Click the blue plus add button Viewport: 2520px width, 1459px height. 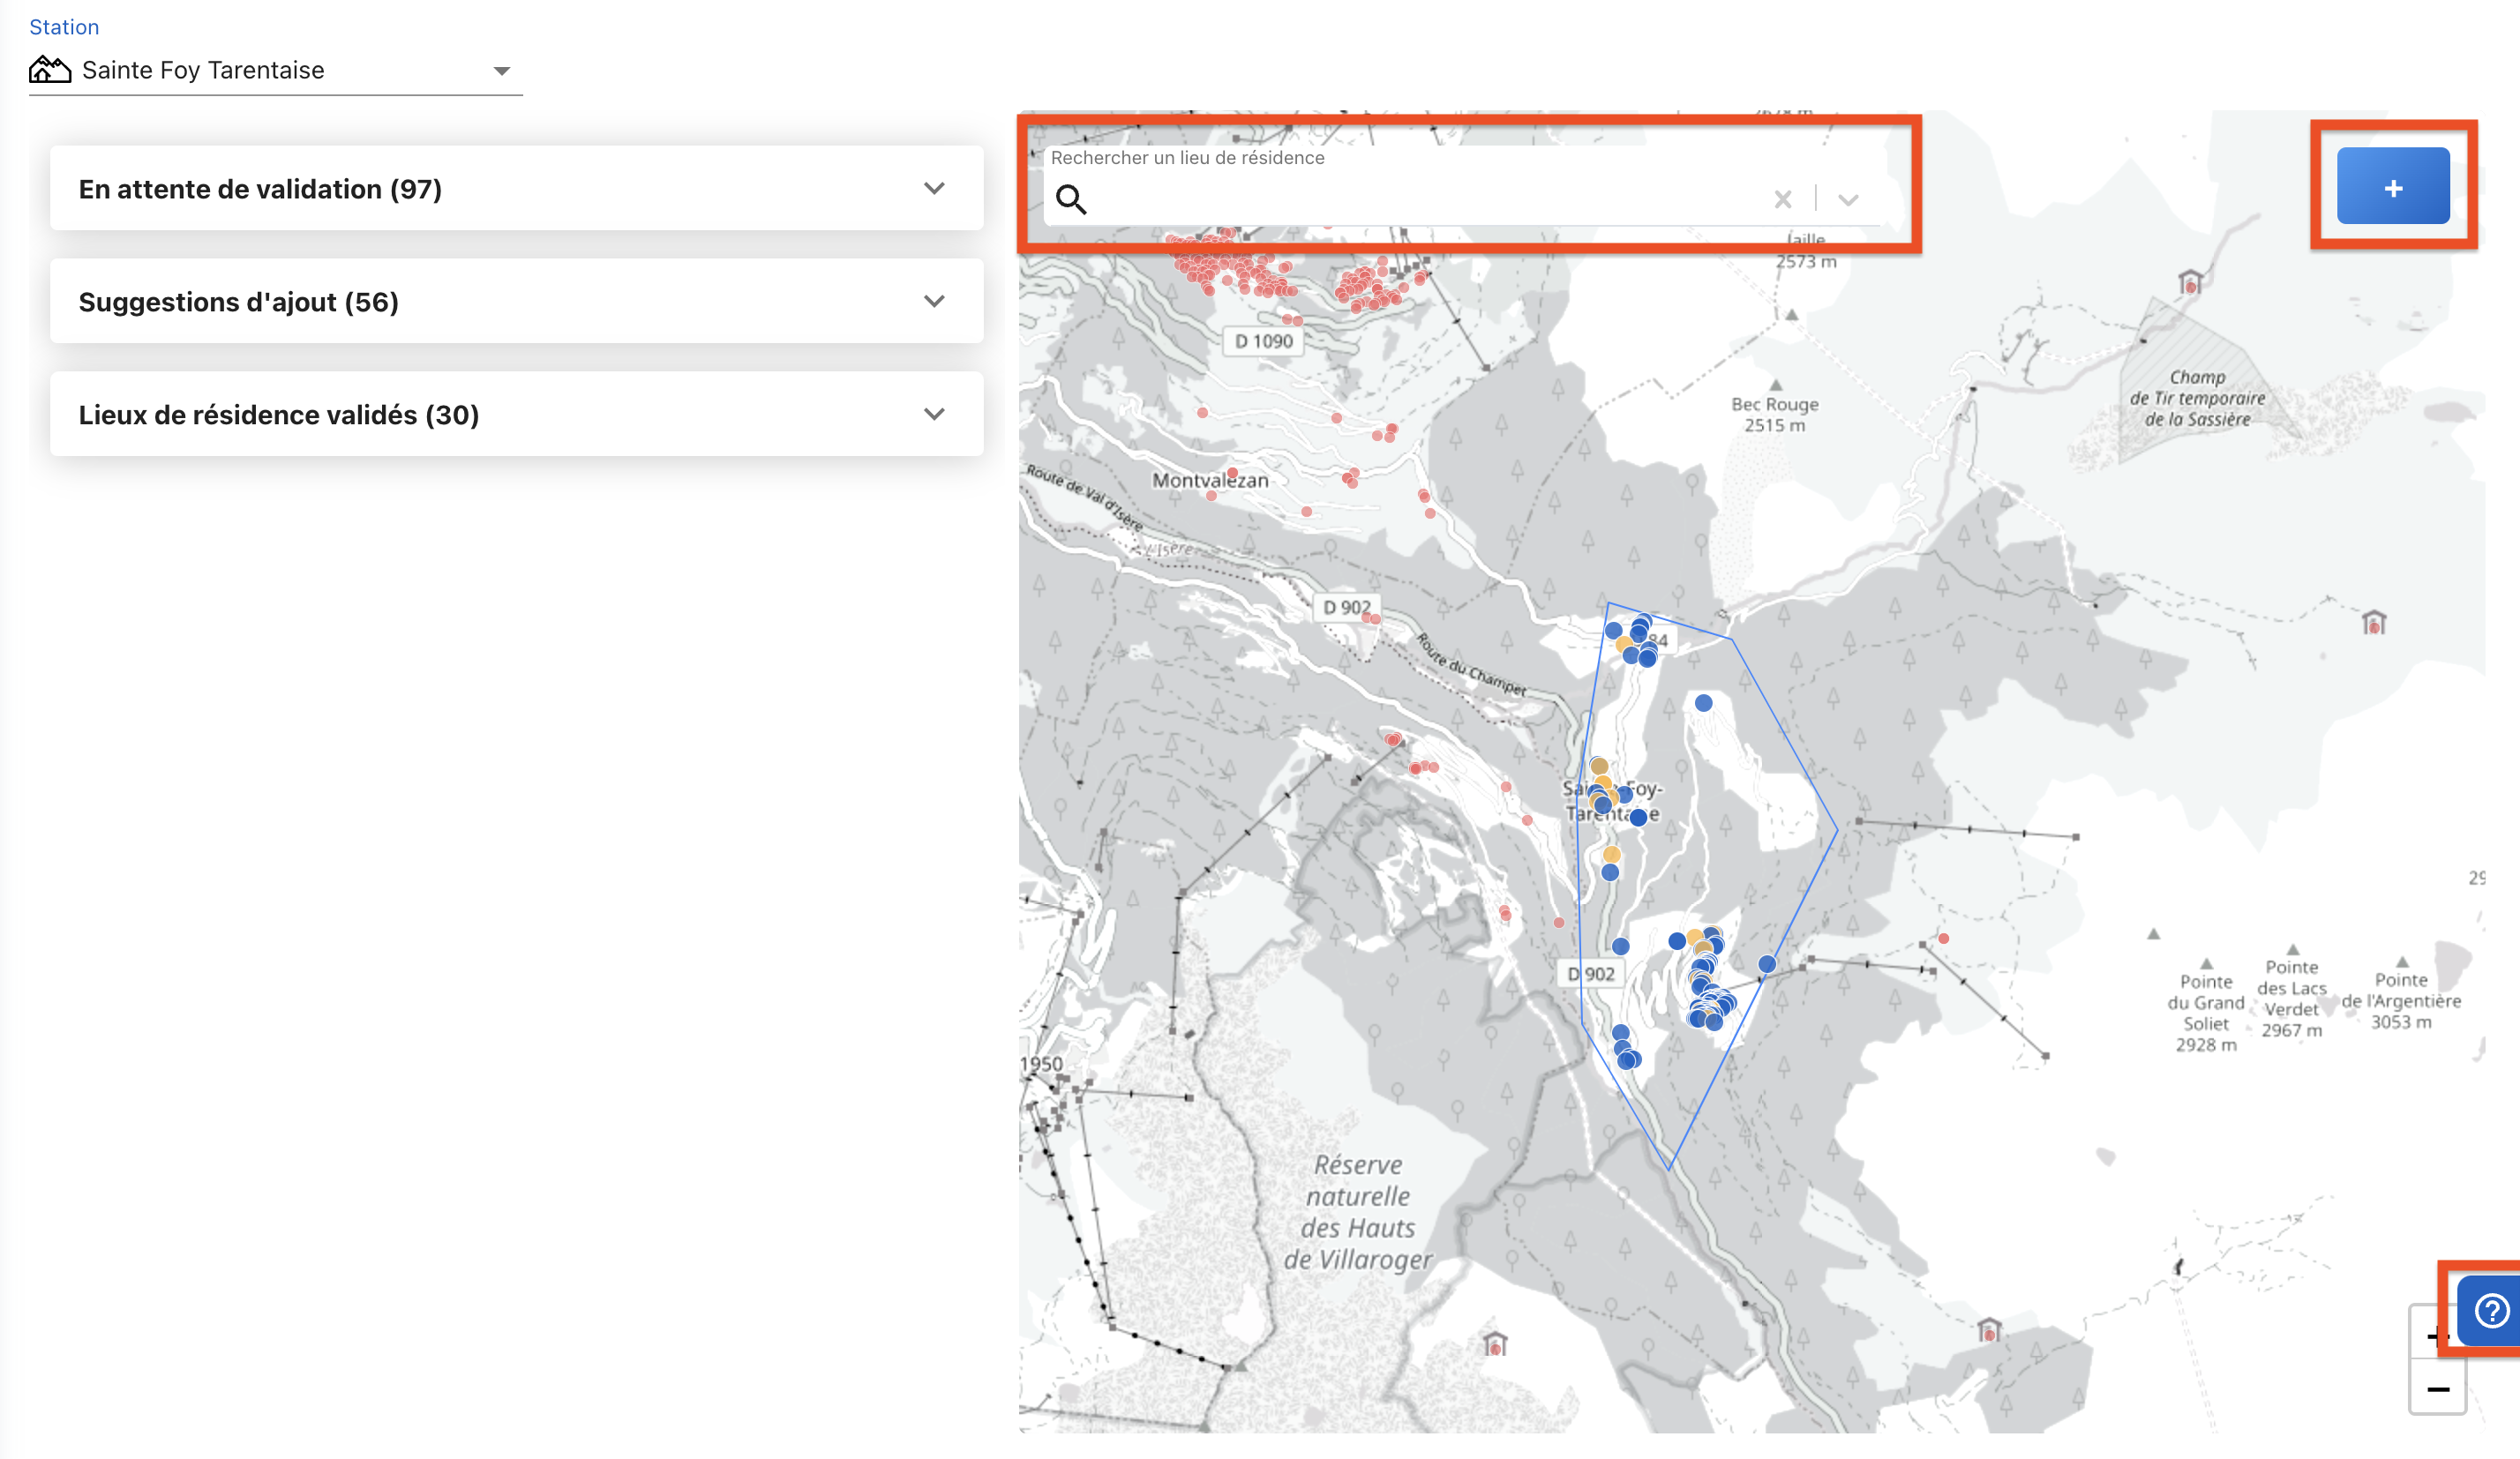2391,187
